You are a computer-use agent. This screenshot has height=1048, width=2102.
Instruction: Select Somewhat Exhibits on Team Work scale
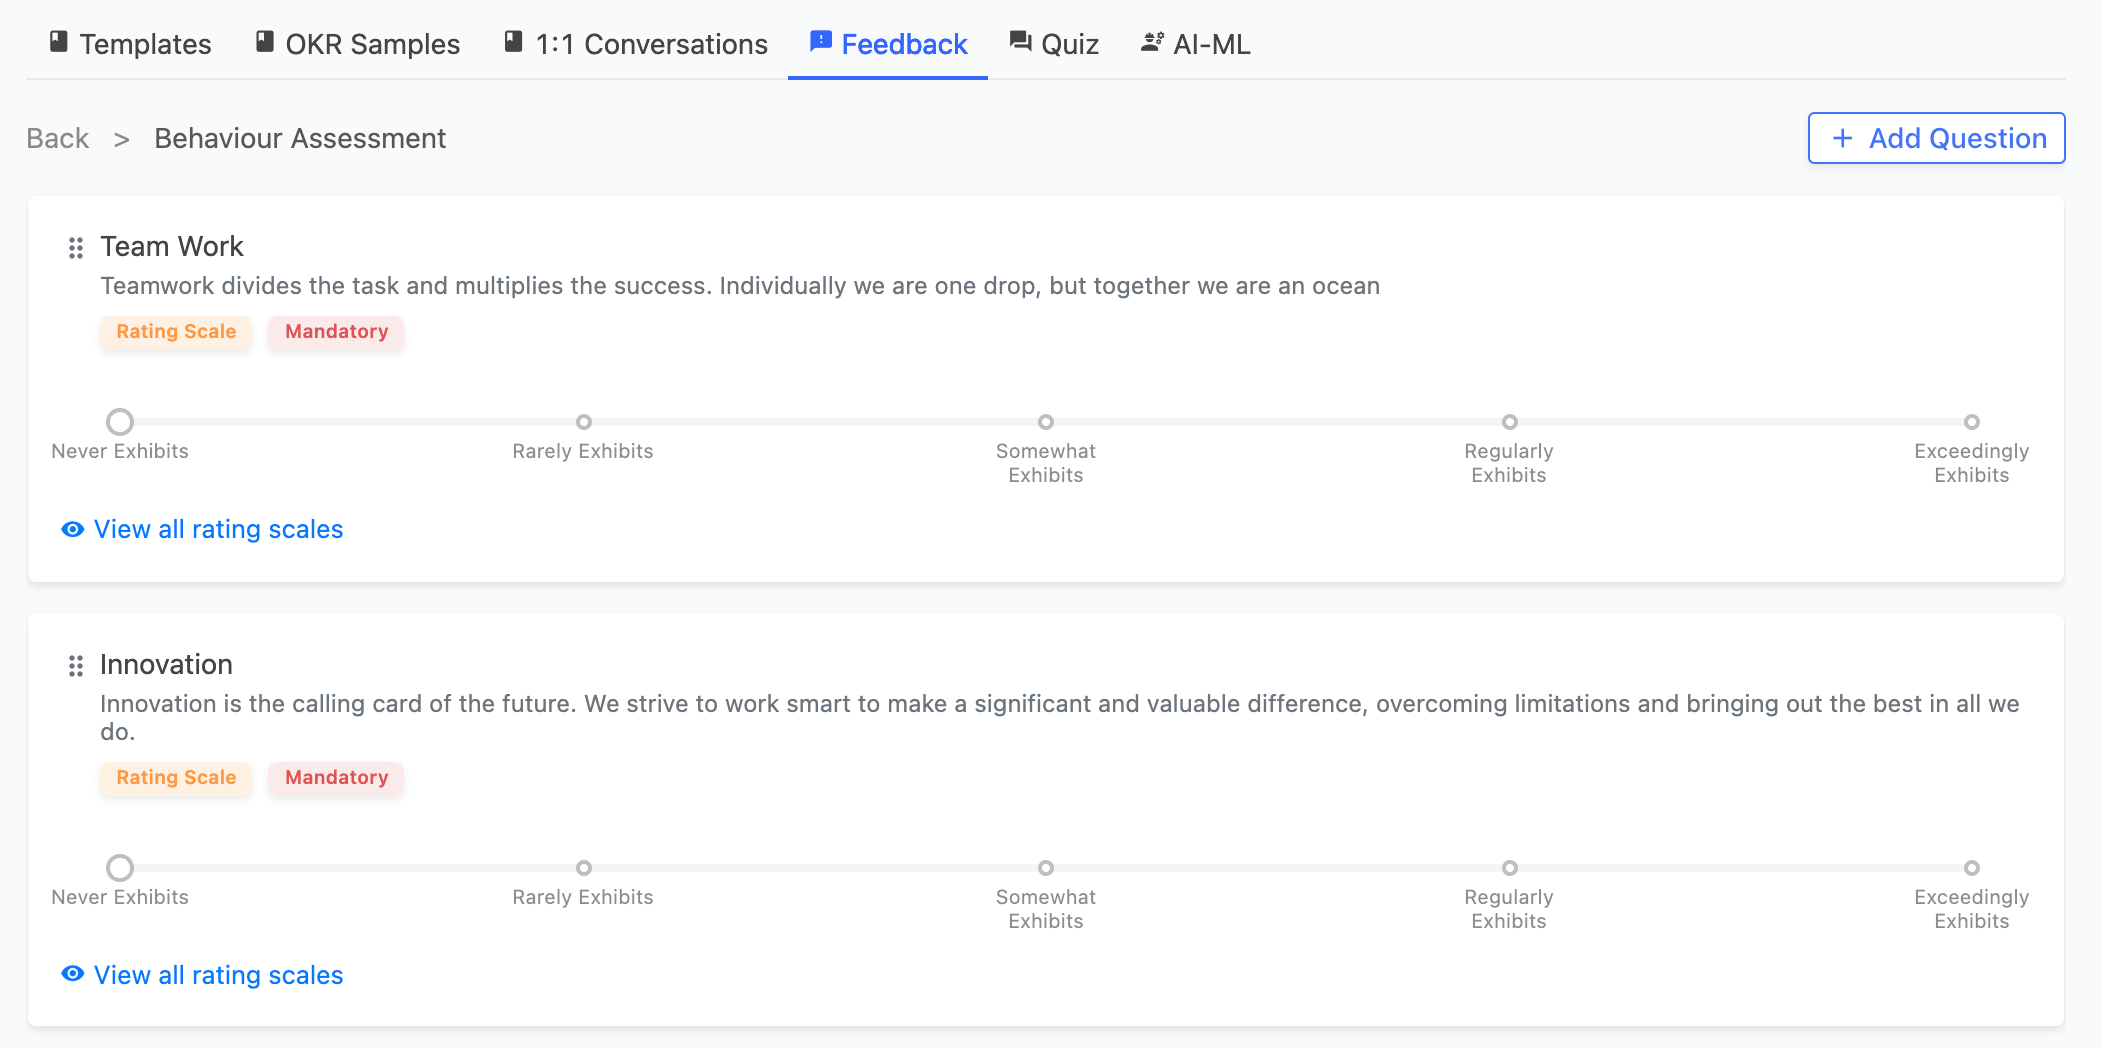[1046, 422]
